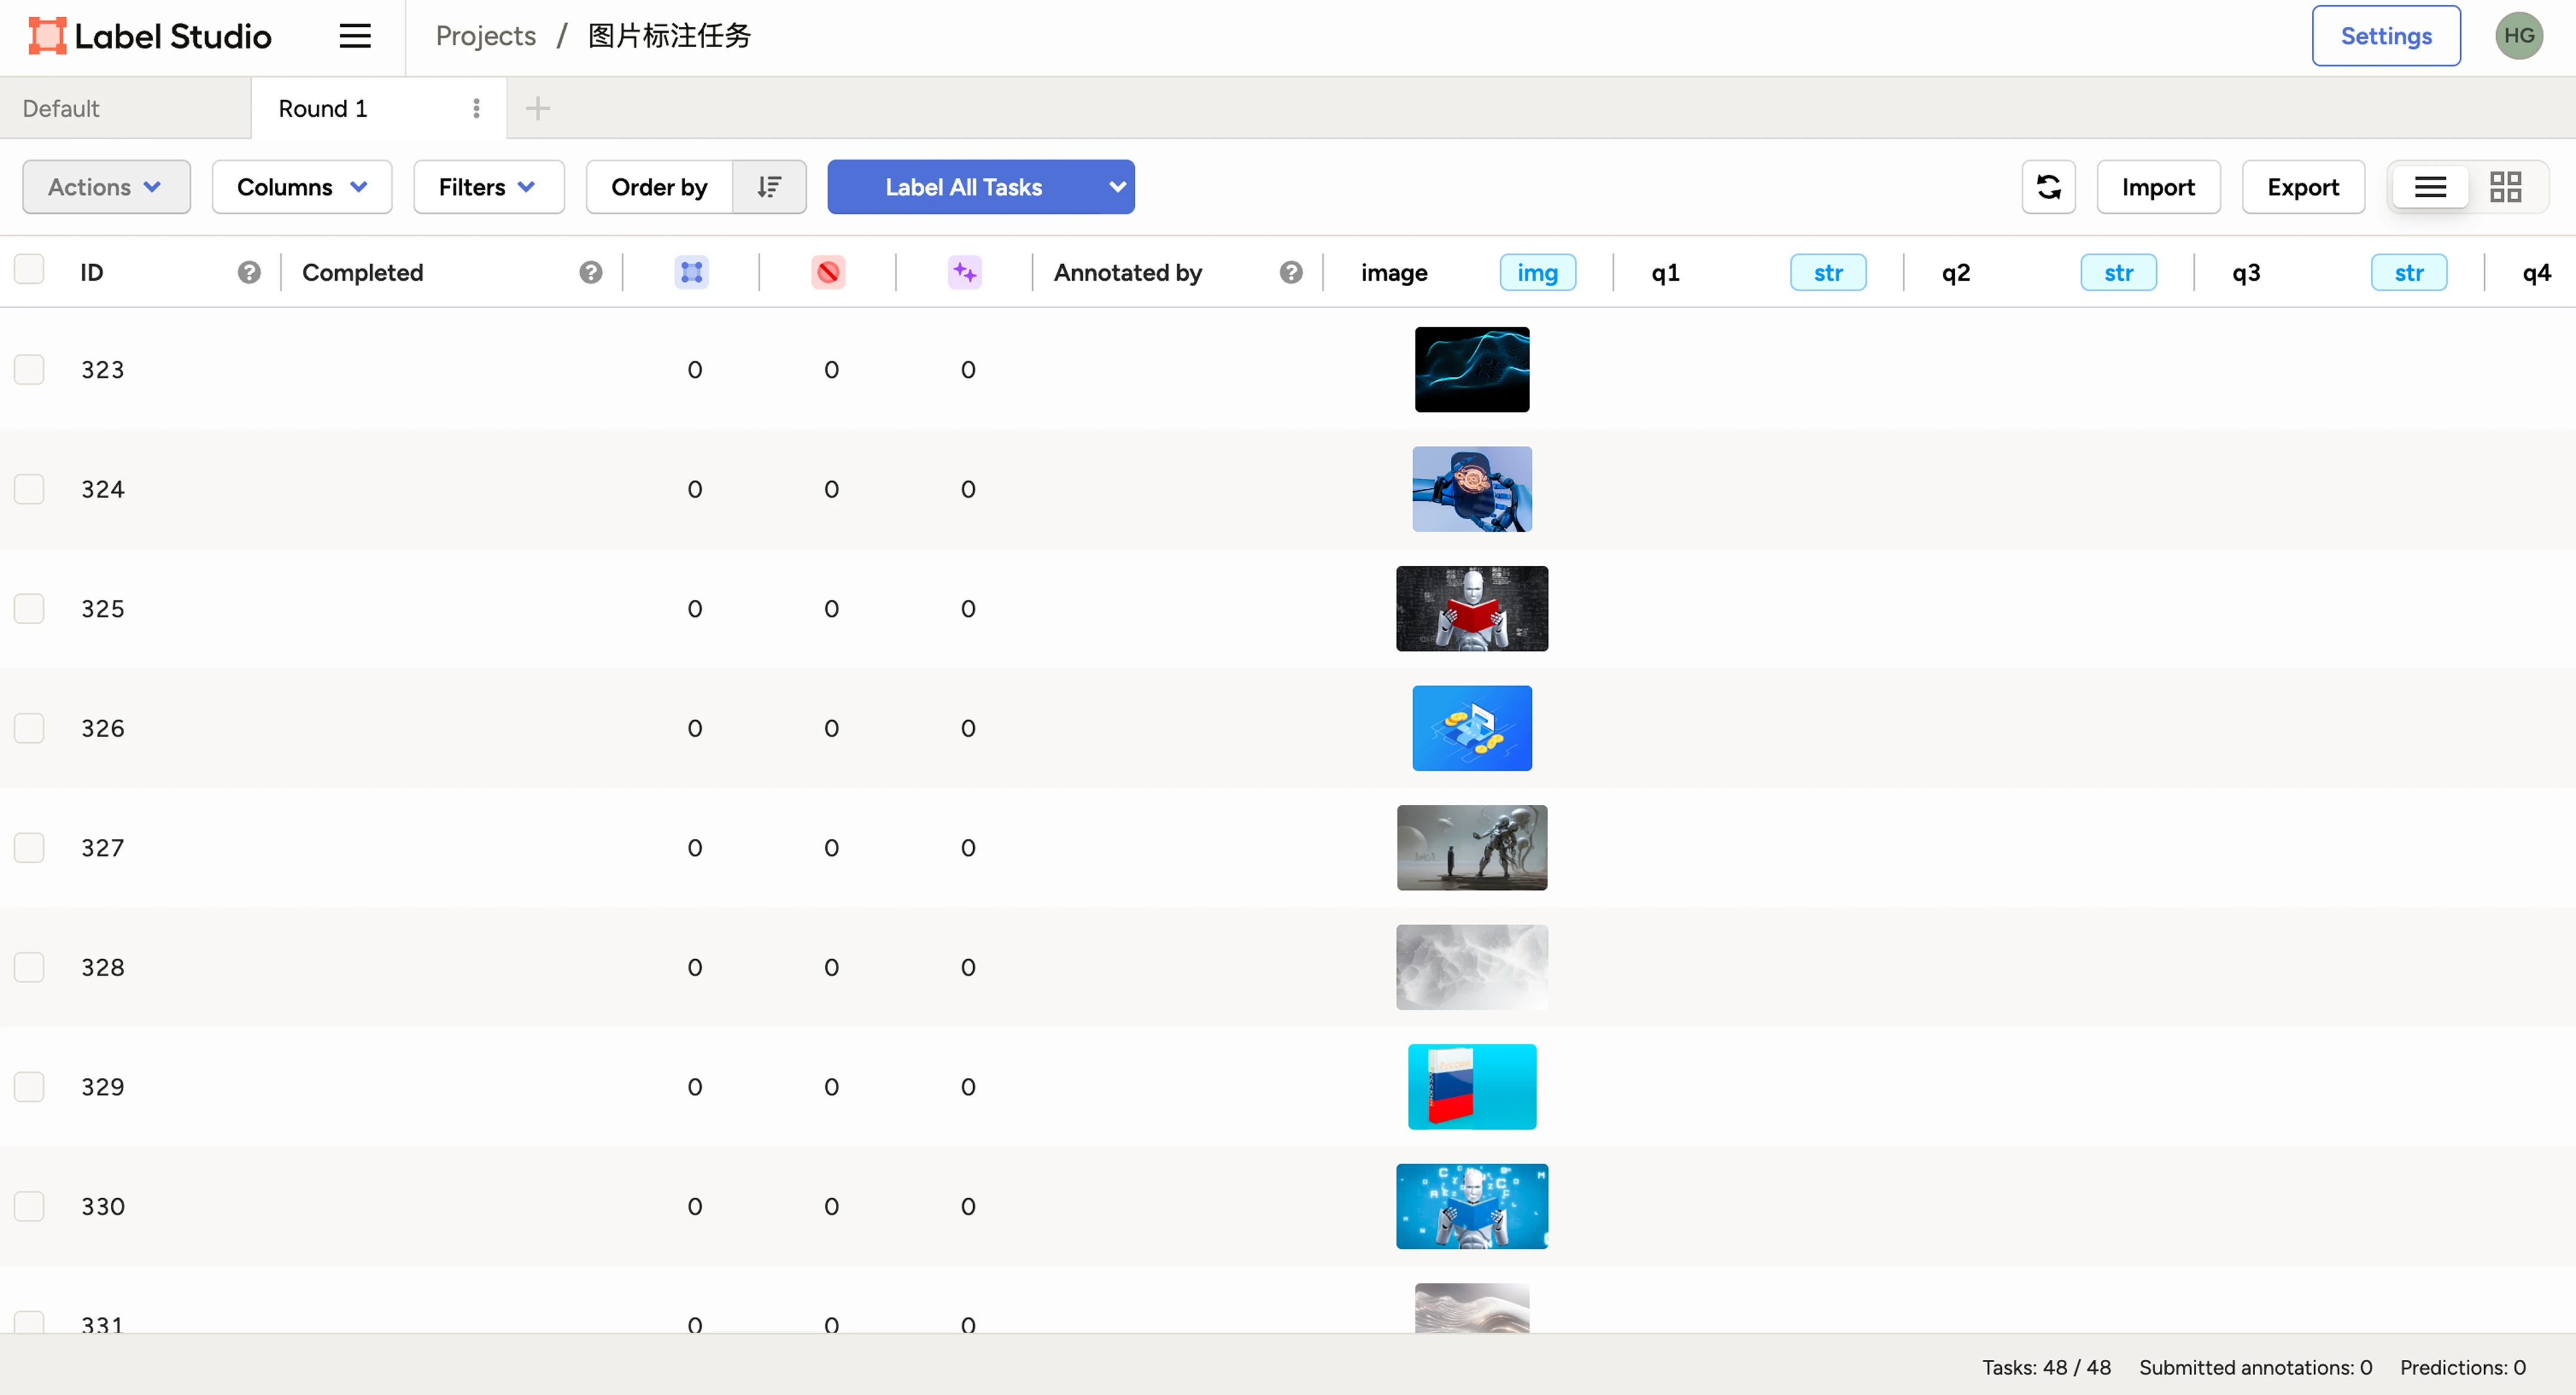
Task: Click the Export button
Action: pyautogui.click(x=2302, y=187)
